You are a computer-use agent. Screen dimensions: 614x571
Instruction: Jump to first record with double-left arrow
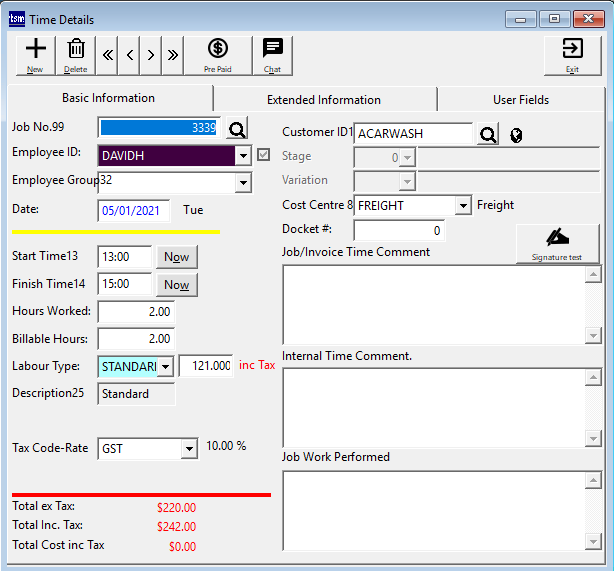pyautogui.click(x=108, y=55)
